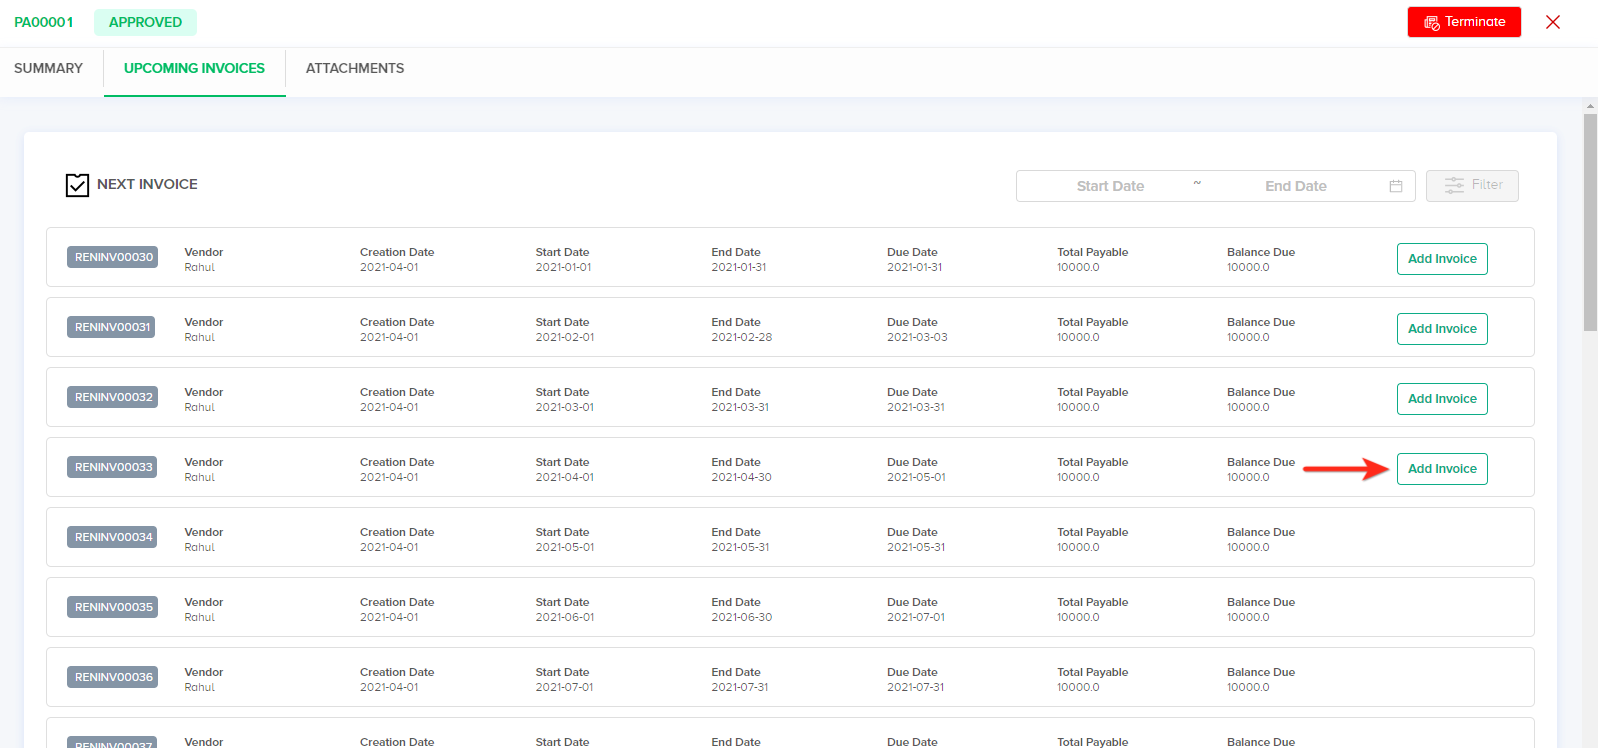Click the APPROVED status badge
Screen dimensions: 1598x748
pos(145,22)
